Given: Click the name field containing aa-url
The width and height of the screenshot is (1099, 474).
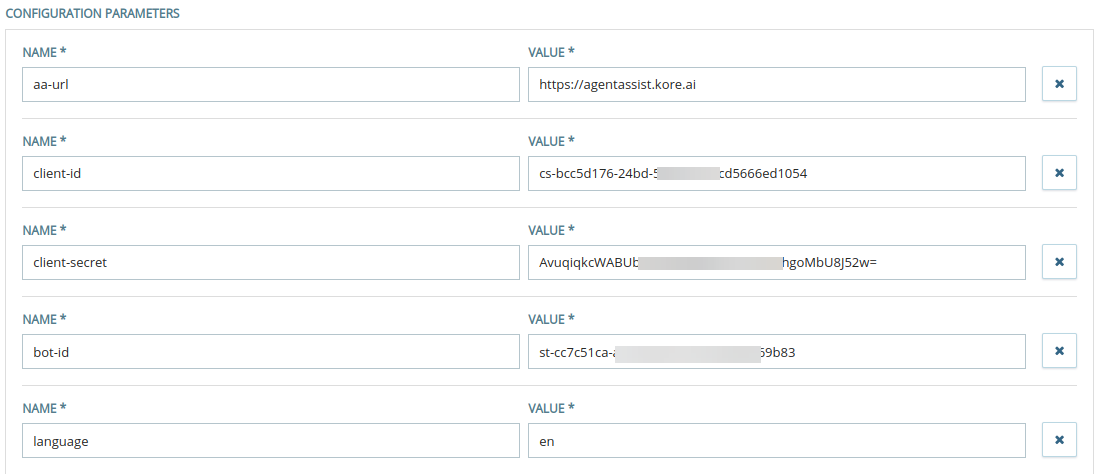Looking at the screenshot, I should click(264, 85).
